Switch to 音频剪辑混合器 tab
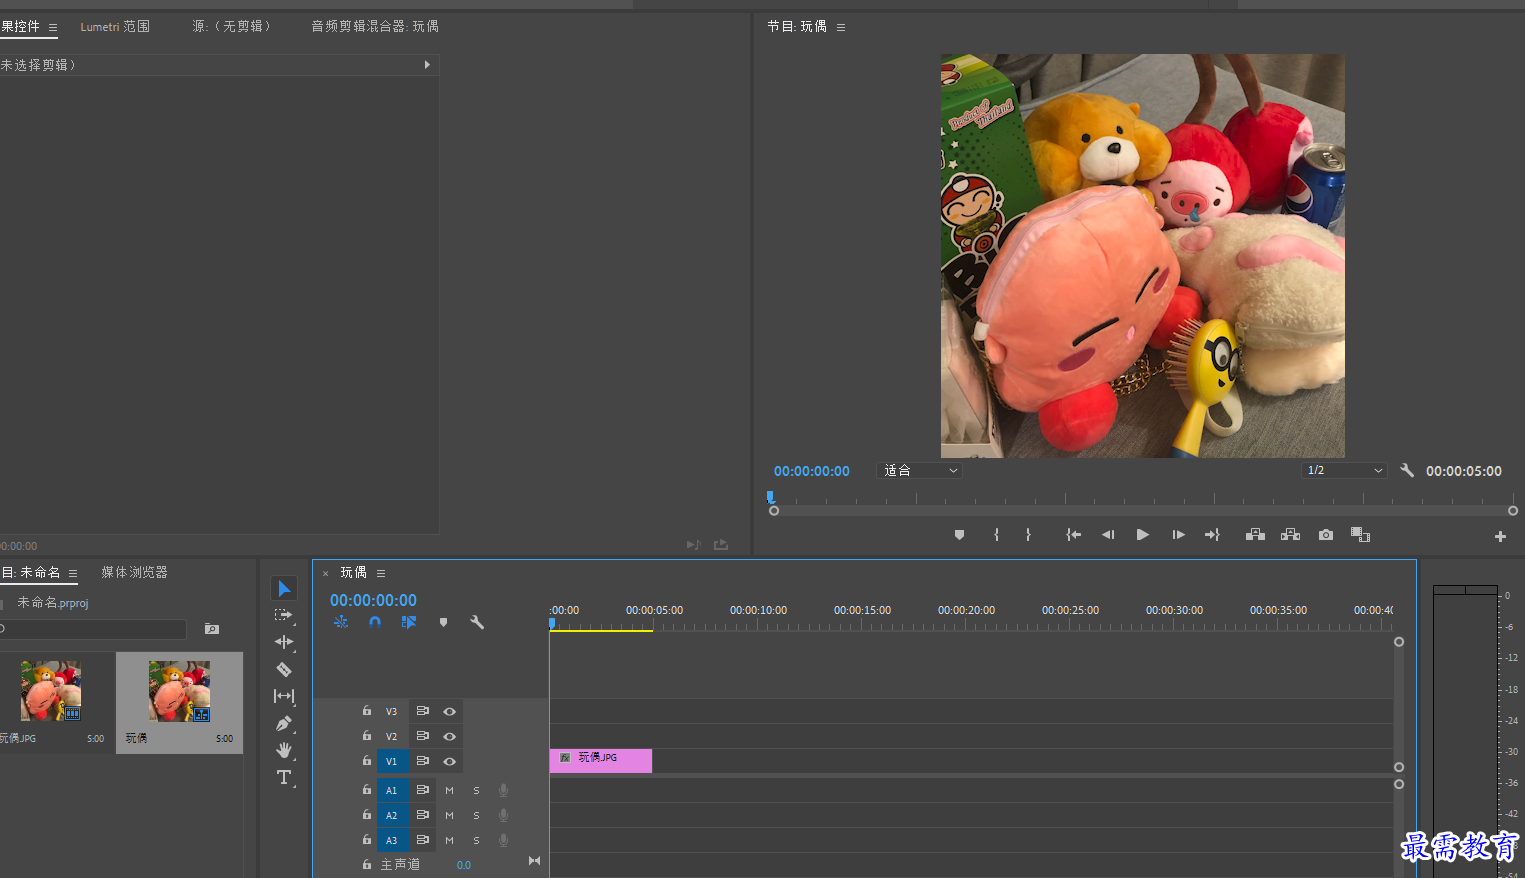 click(375, 26)
